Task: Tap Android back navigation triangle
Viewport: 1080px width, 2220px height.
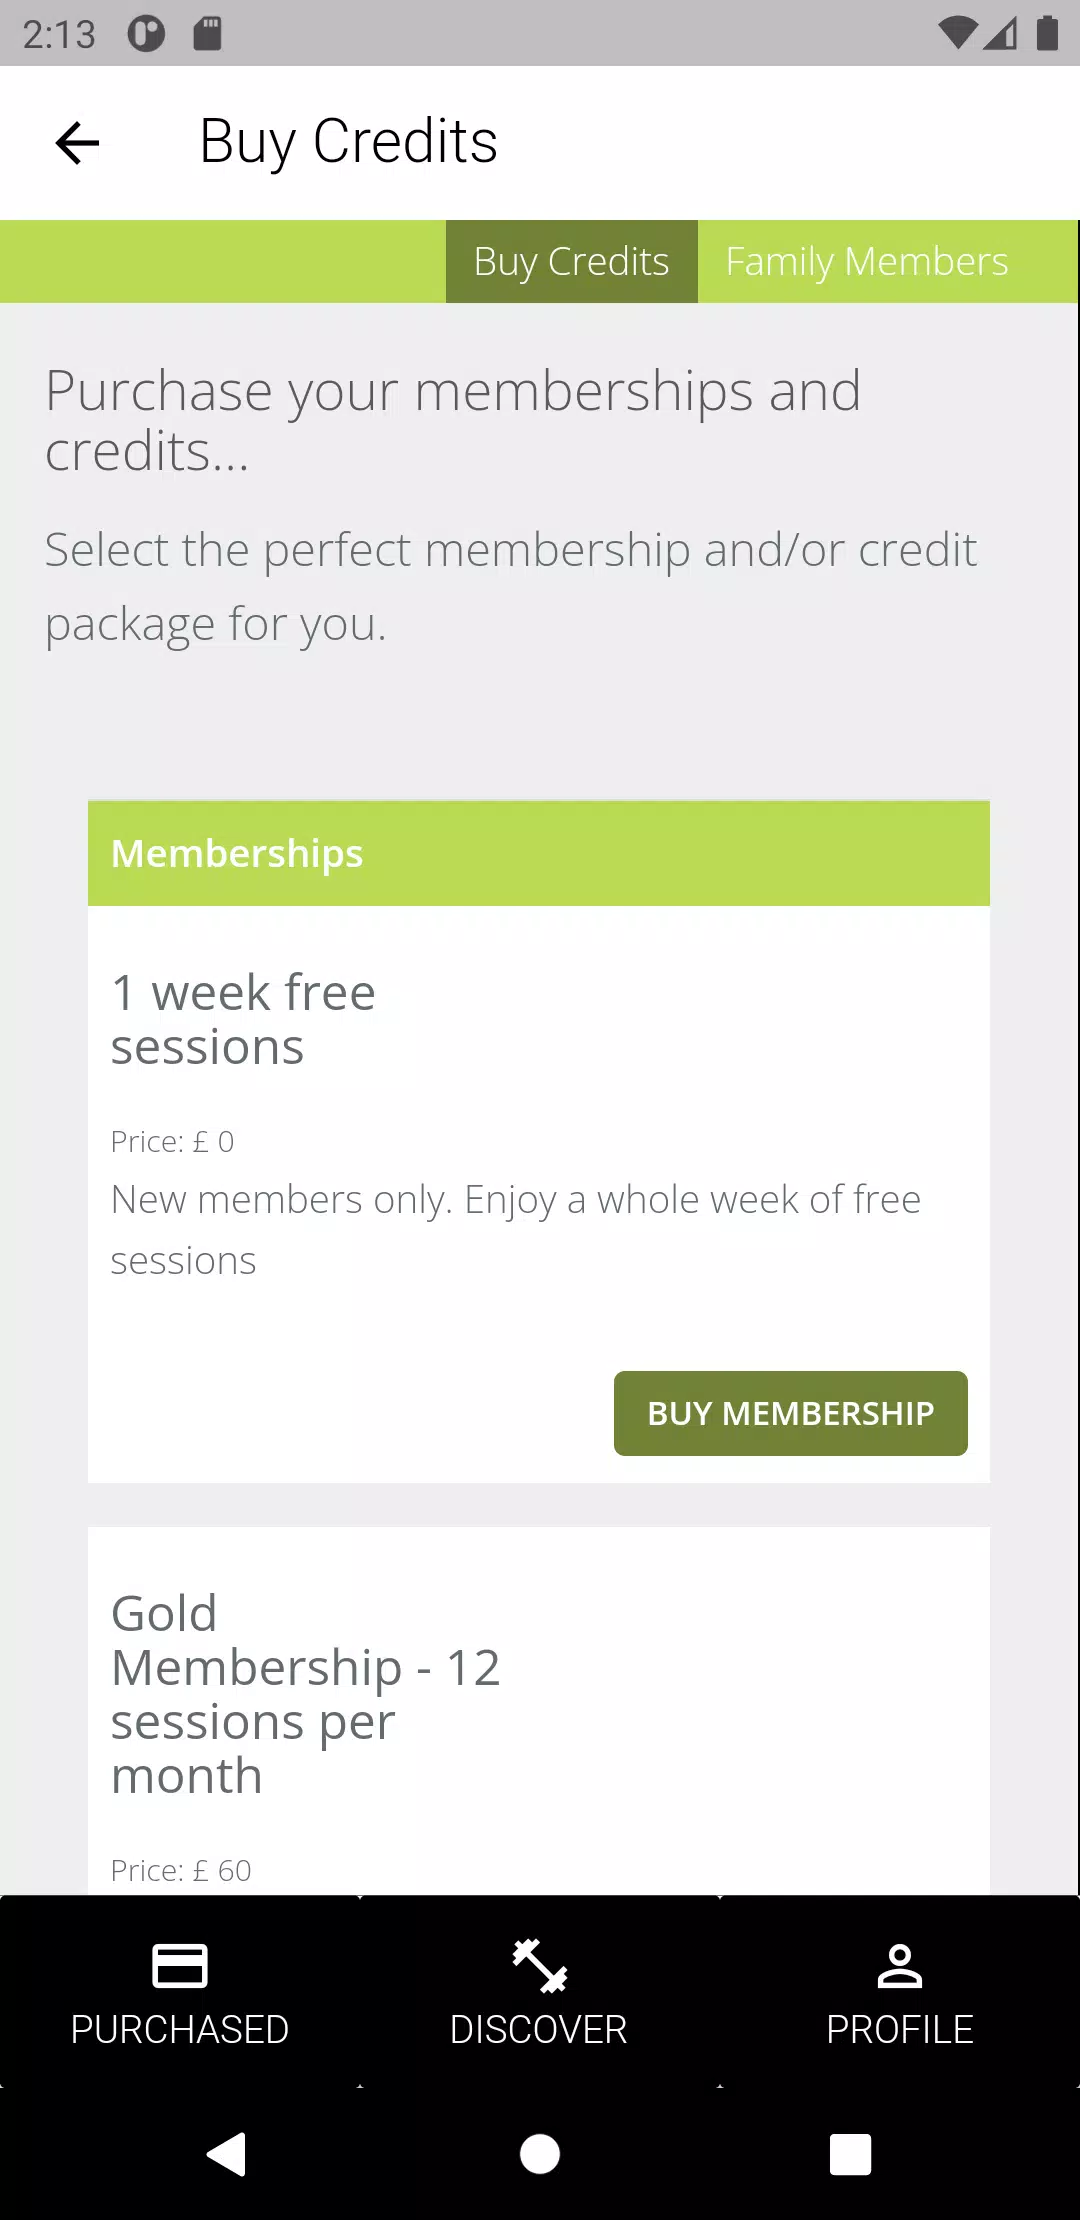Action: click(226, 2154)
